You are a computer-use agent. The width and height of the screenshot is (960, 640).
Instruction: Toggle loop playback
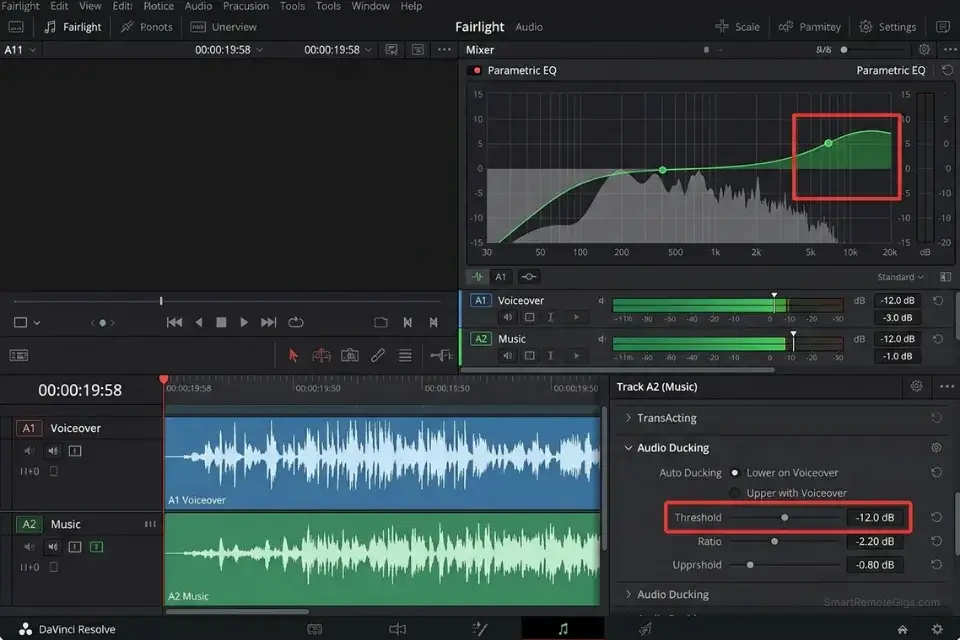click(x=296, y=322)
